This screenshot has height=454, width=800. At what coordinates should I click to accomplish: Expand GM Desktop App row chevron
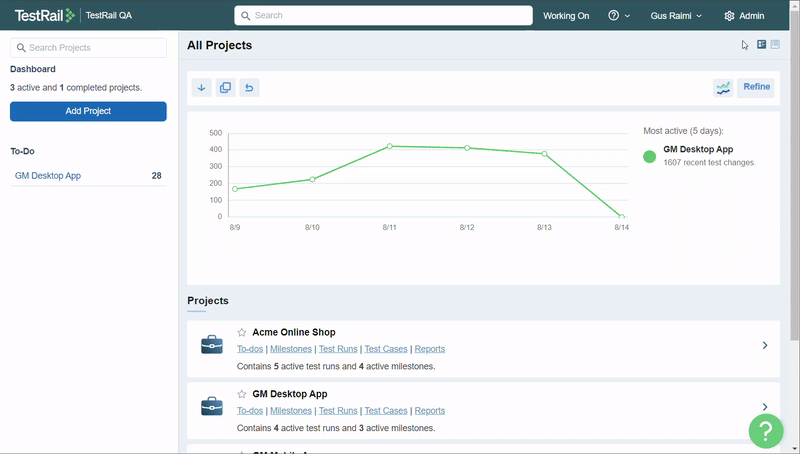coord(765,407)
